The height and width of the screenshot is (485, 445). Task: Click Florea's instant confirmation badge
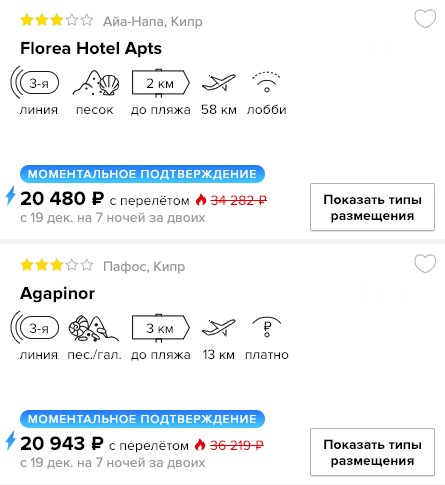click(x=142, y=174)
